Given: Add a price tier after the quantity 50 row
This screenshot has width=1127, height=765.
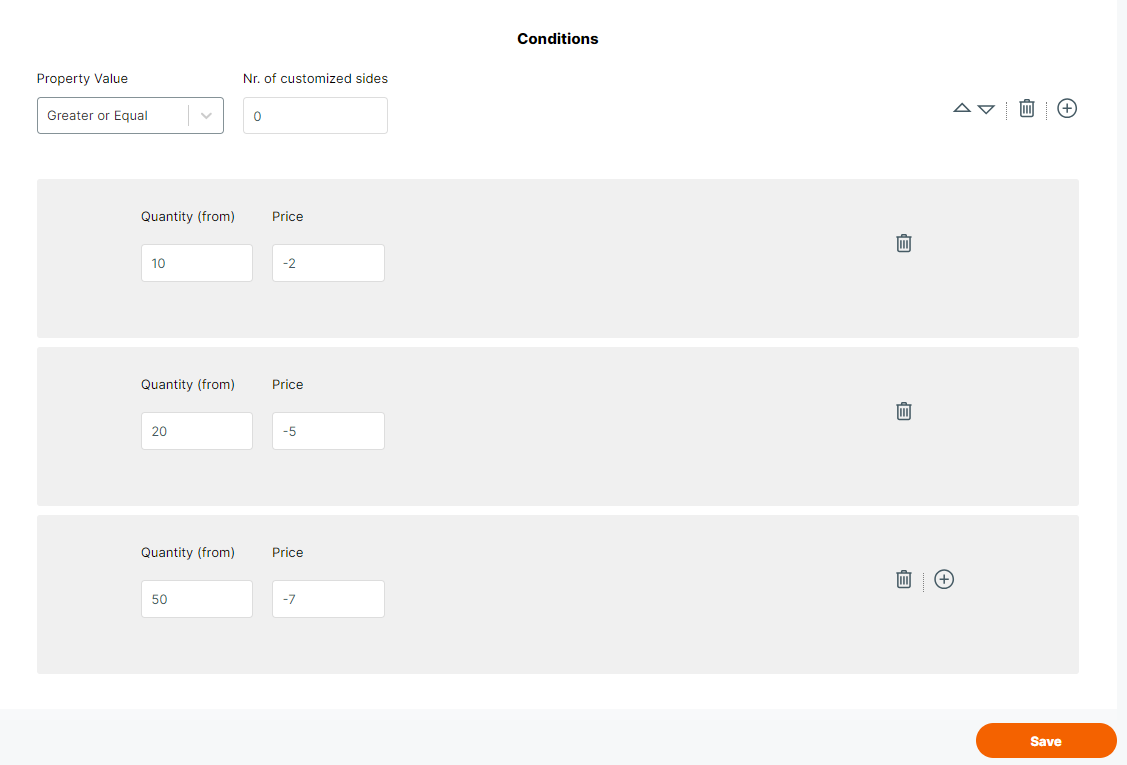Looking at the screenshot, I should tap(944, 580).
